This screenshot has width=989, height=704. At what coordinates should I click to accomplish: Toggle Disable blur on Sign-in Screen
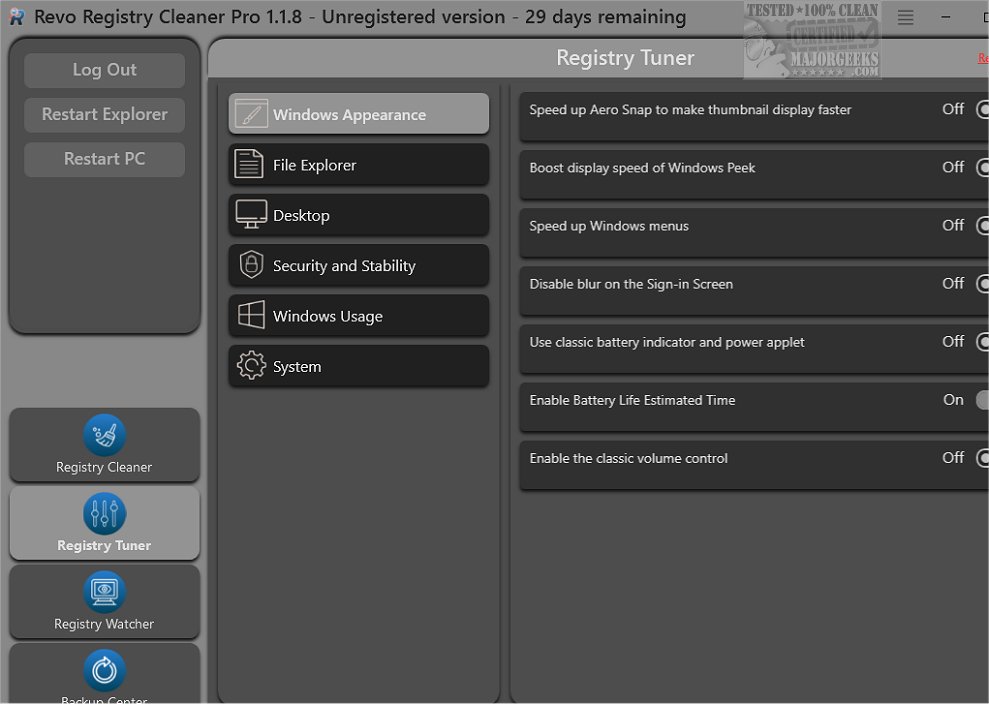tap(982, 283)
